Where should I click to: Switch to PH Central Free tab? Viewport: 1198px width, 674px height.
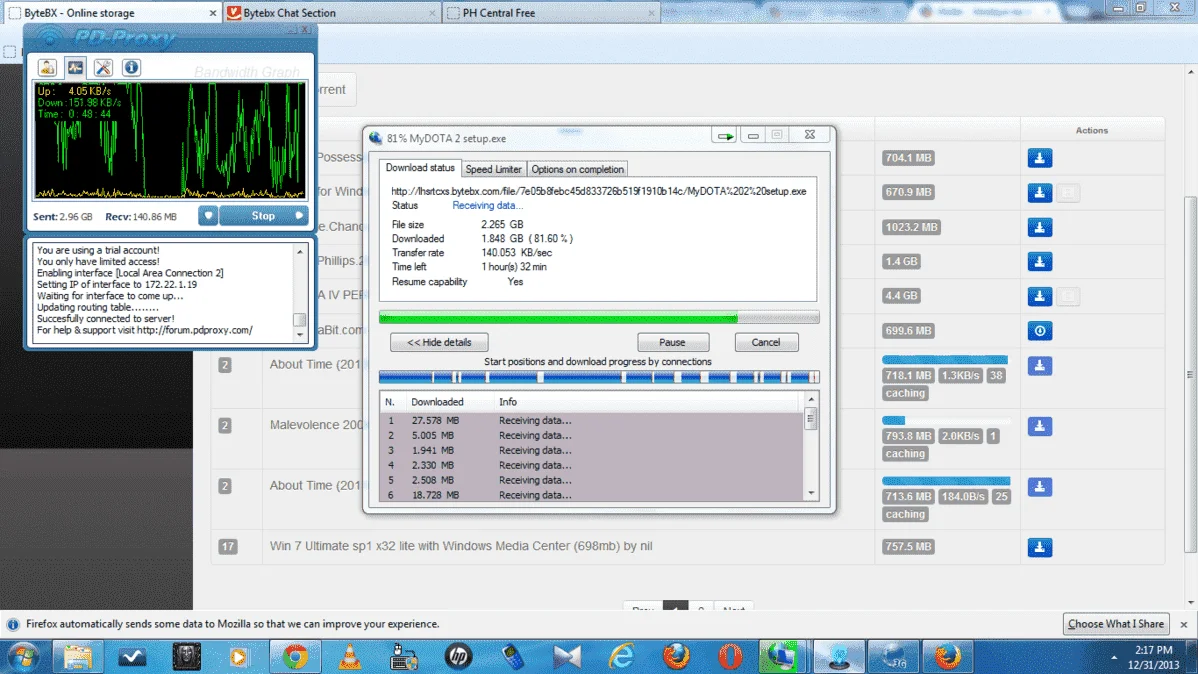coord(550,13)
